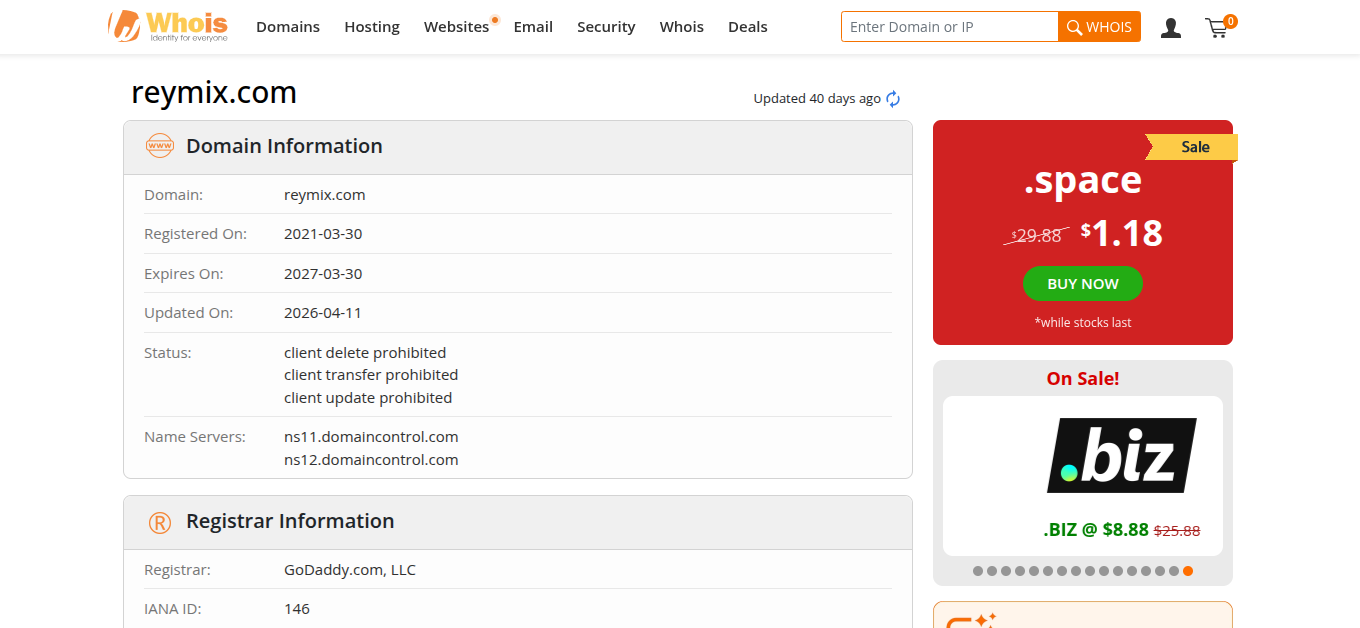This screenshot has height=628, width=1360.
Task: Open the Deals menu
Action: tap(748, 27)
